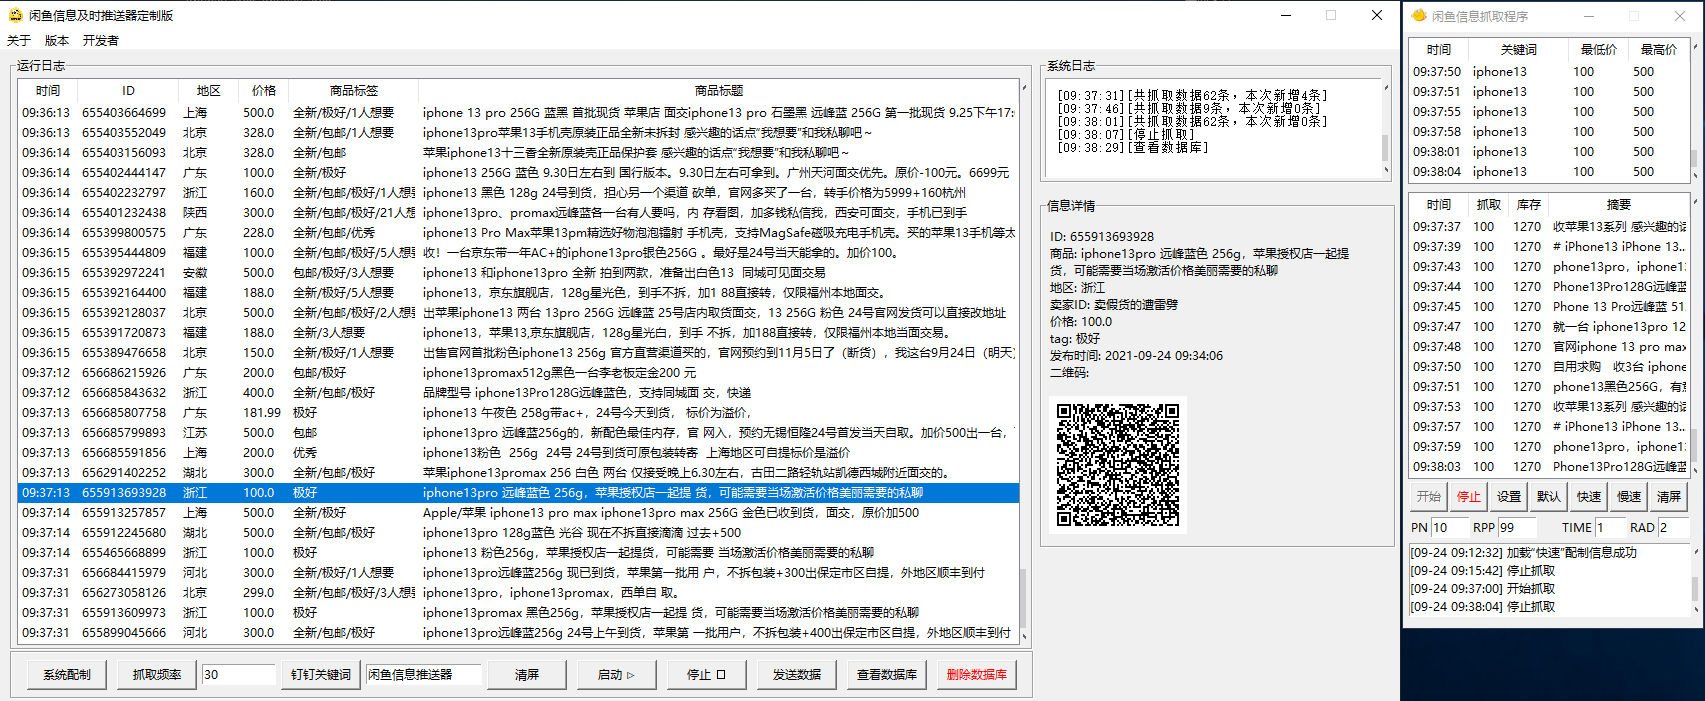1705x701 pixels.
Task: Click price 181.99 cell in 运行日志
Action: click(x=262, y=413)
